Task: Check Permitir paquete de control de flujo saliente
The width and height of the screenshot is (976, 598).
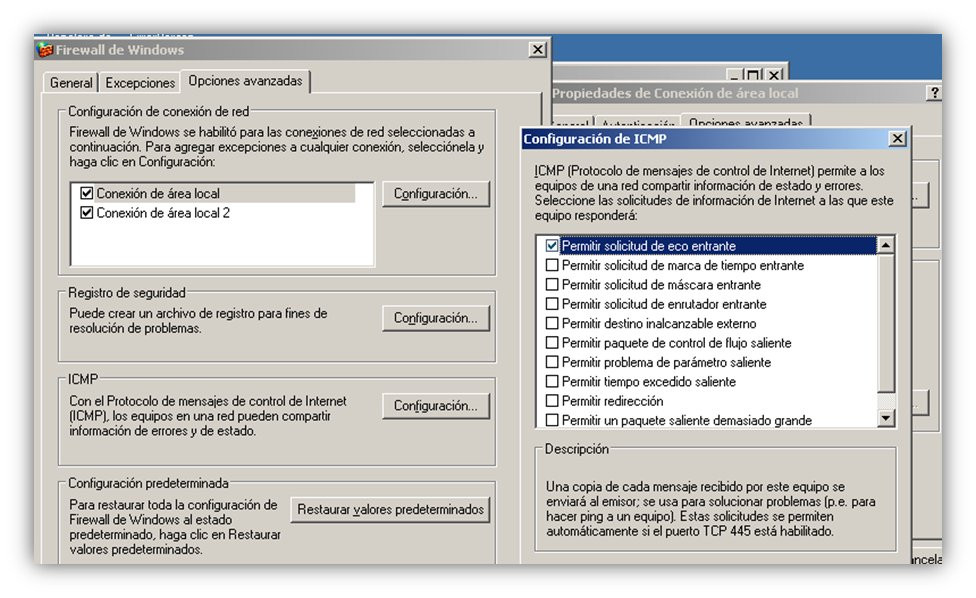Action: coord(551,342)
